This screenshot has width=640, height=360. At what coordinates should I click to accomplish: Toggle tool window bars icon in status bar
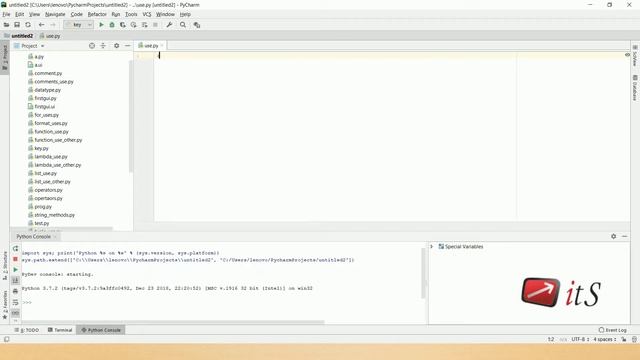click(x=7, y=339)
